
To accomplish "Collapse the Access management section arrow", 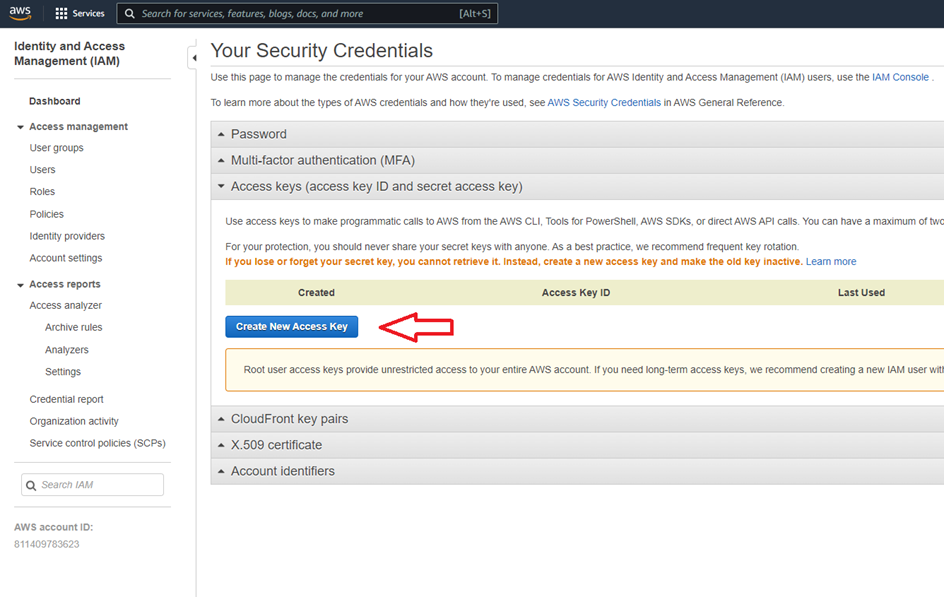I will click(x=20, y=127).
